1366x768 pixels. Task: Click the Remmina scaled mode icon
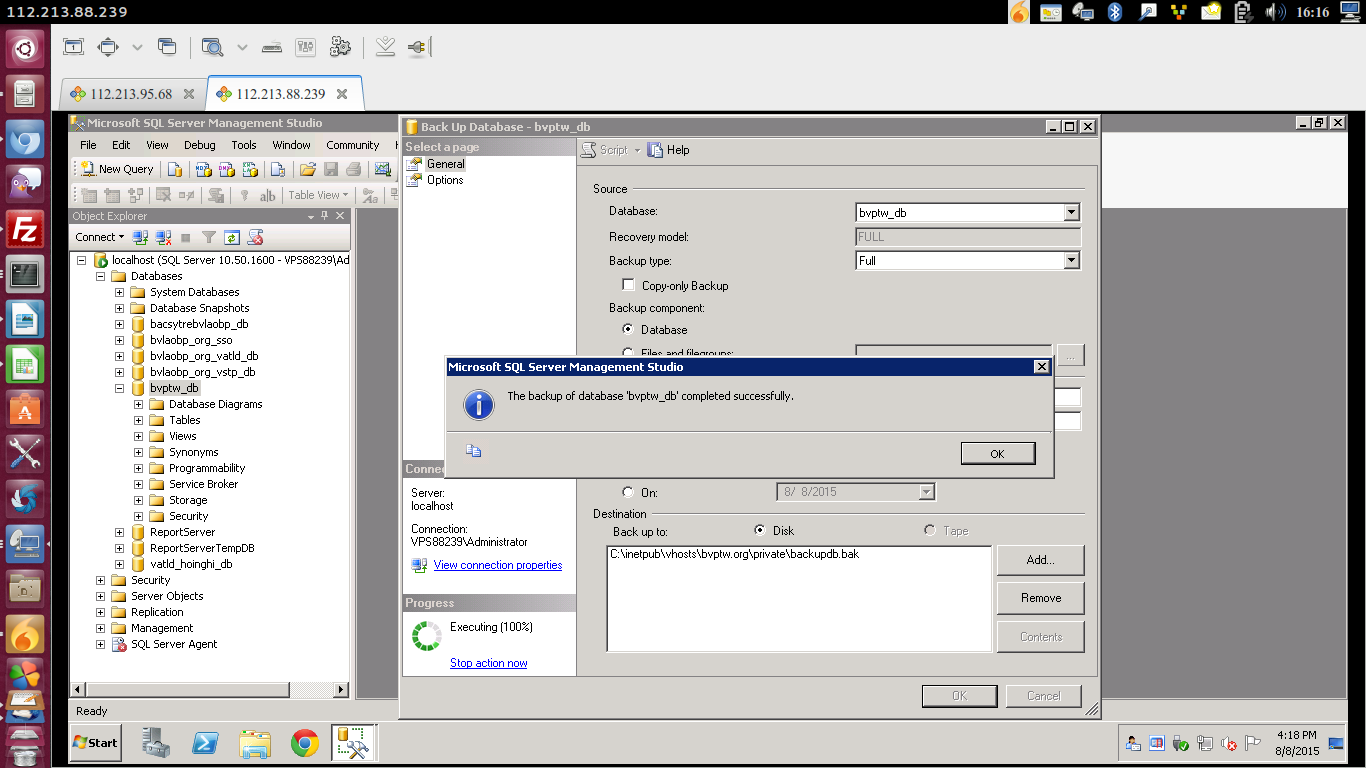pyautogui.click(x=212, y=47)
